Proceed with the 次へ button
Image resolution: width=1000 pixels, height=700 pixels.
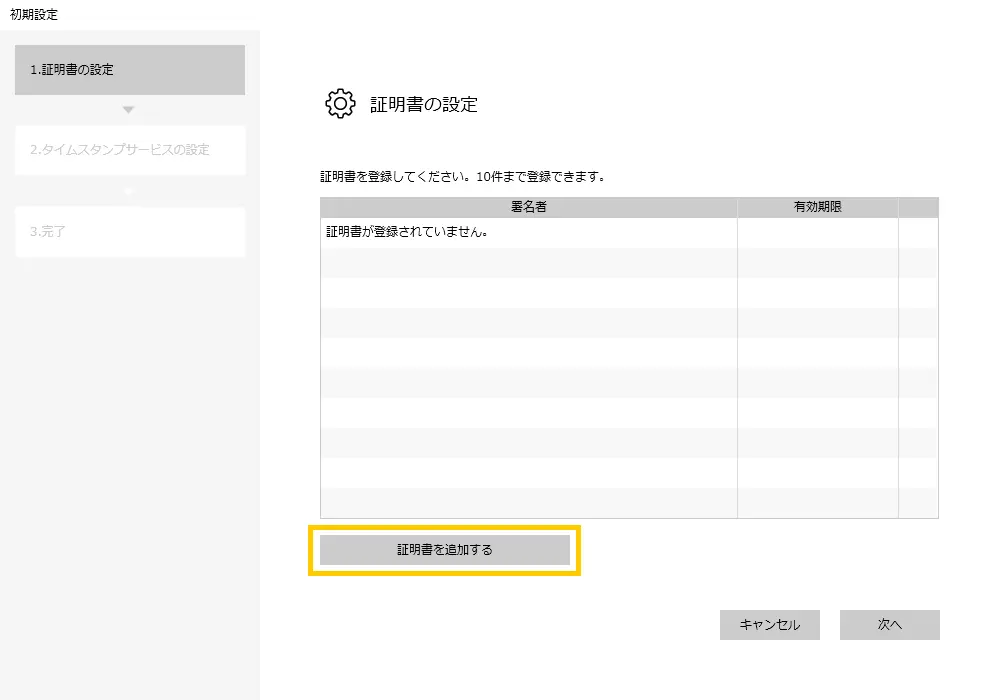(889, 624)
